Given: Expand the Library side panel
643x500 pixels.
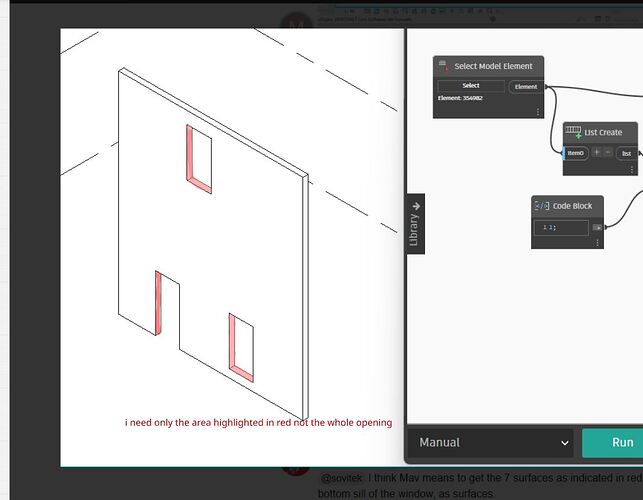Looking at the screenshot, I should pyautogui.click(x=415, y=224).
